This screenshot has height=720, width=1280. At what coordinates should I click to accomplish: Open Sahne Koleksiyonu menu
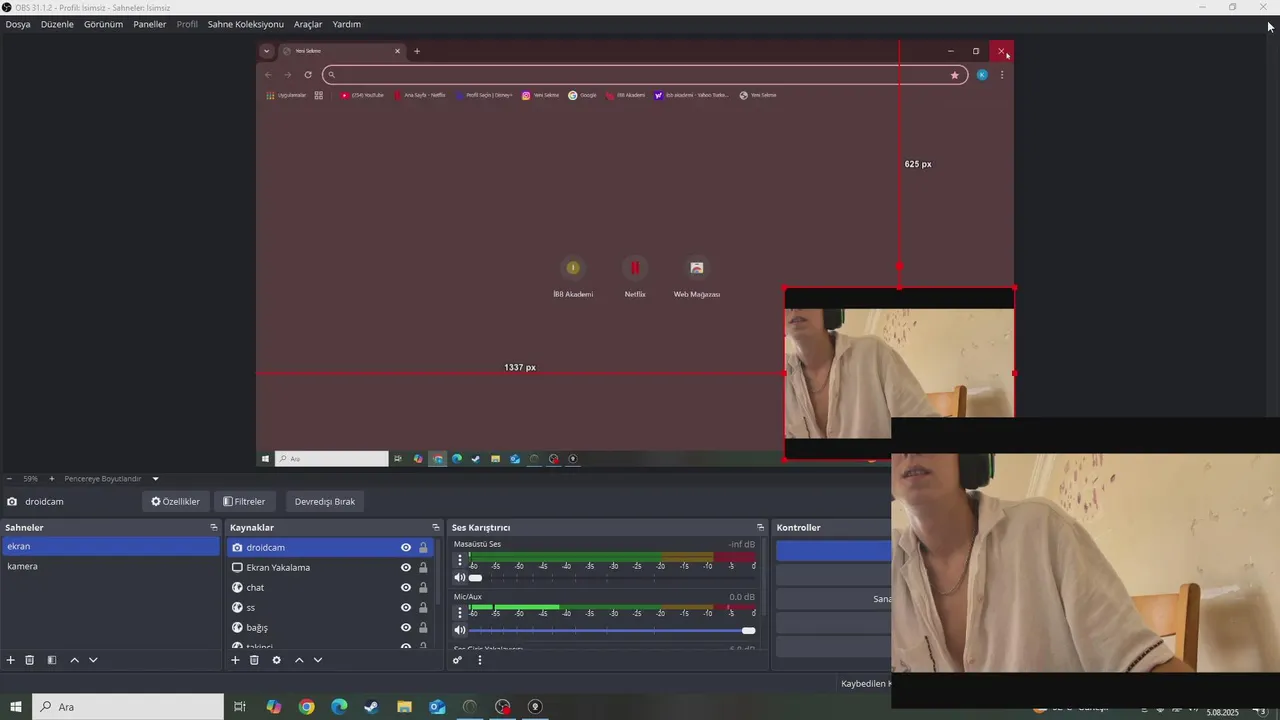coord(246,24)
